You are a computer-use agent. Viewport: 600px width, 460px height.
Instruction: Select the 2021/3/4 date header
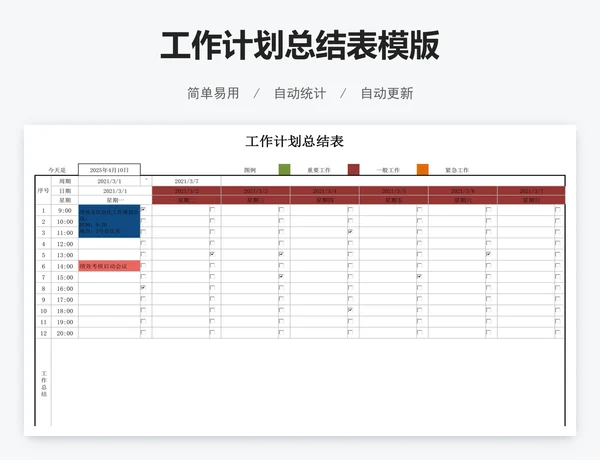tap(324, 191)
